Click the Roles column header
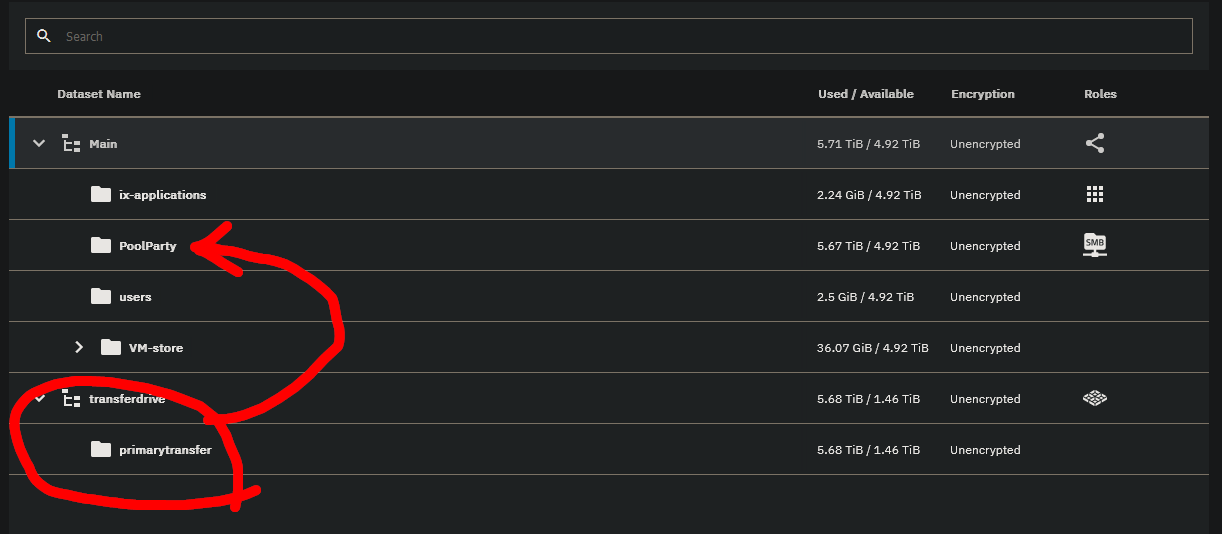The width and height of the screenshot is (1222, 534). [x=1100, y=94]
